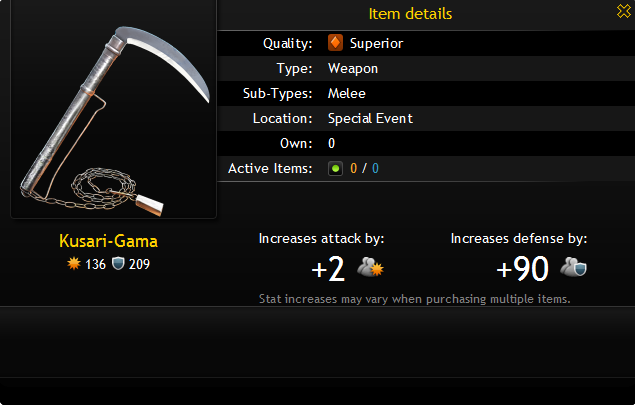Close the Item details panel
This screenshot has height=405, width=635.
point(624,11)
